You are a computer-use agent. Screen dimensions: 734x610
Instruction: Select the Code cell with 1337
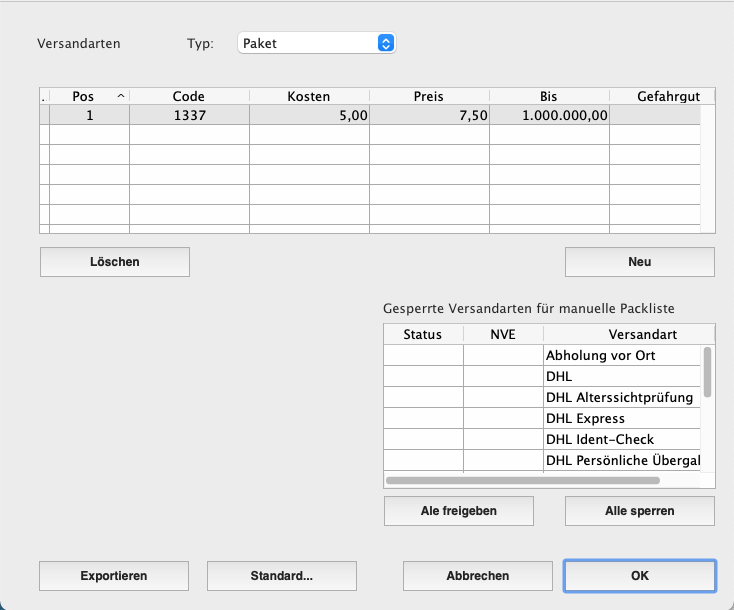(188, 115)
